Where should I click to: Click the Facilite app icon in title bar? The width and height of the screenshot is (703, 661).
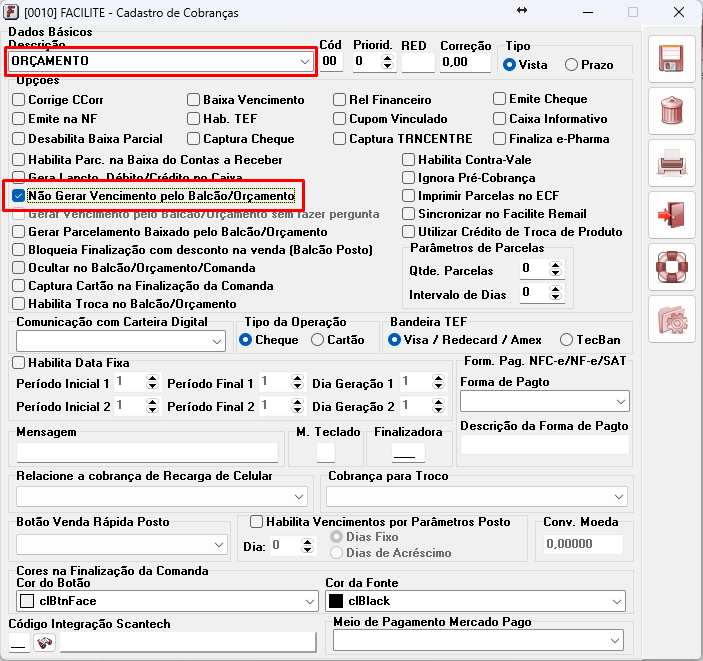tap(11, 12)
